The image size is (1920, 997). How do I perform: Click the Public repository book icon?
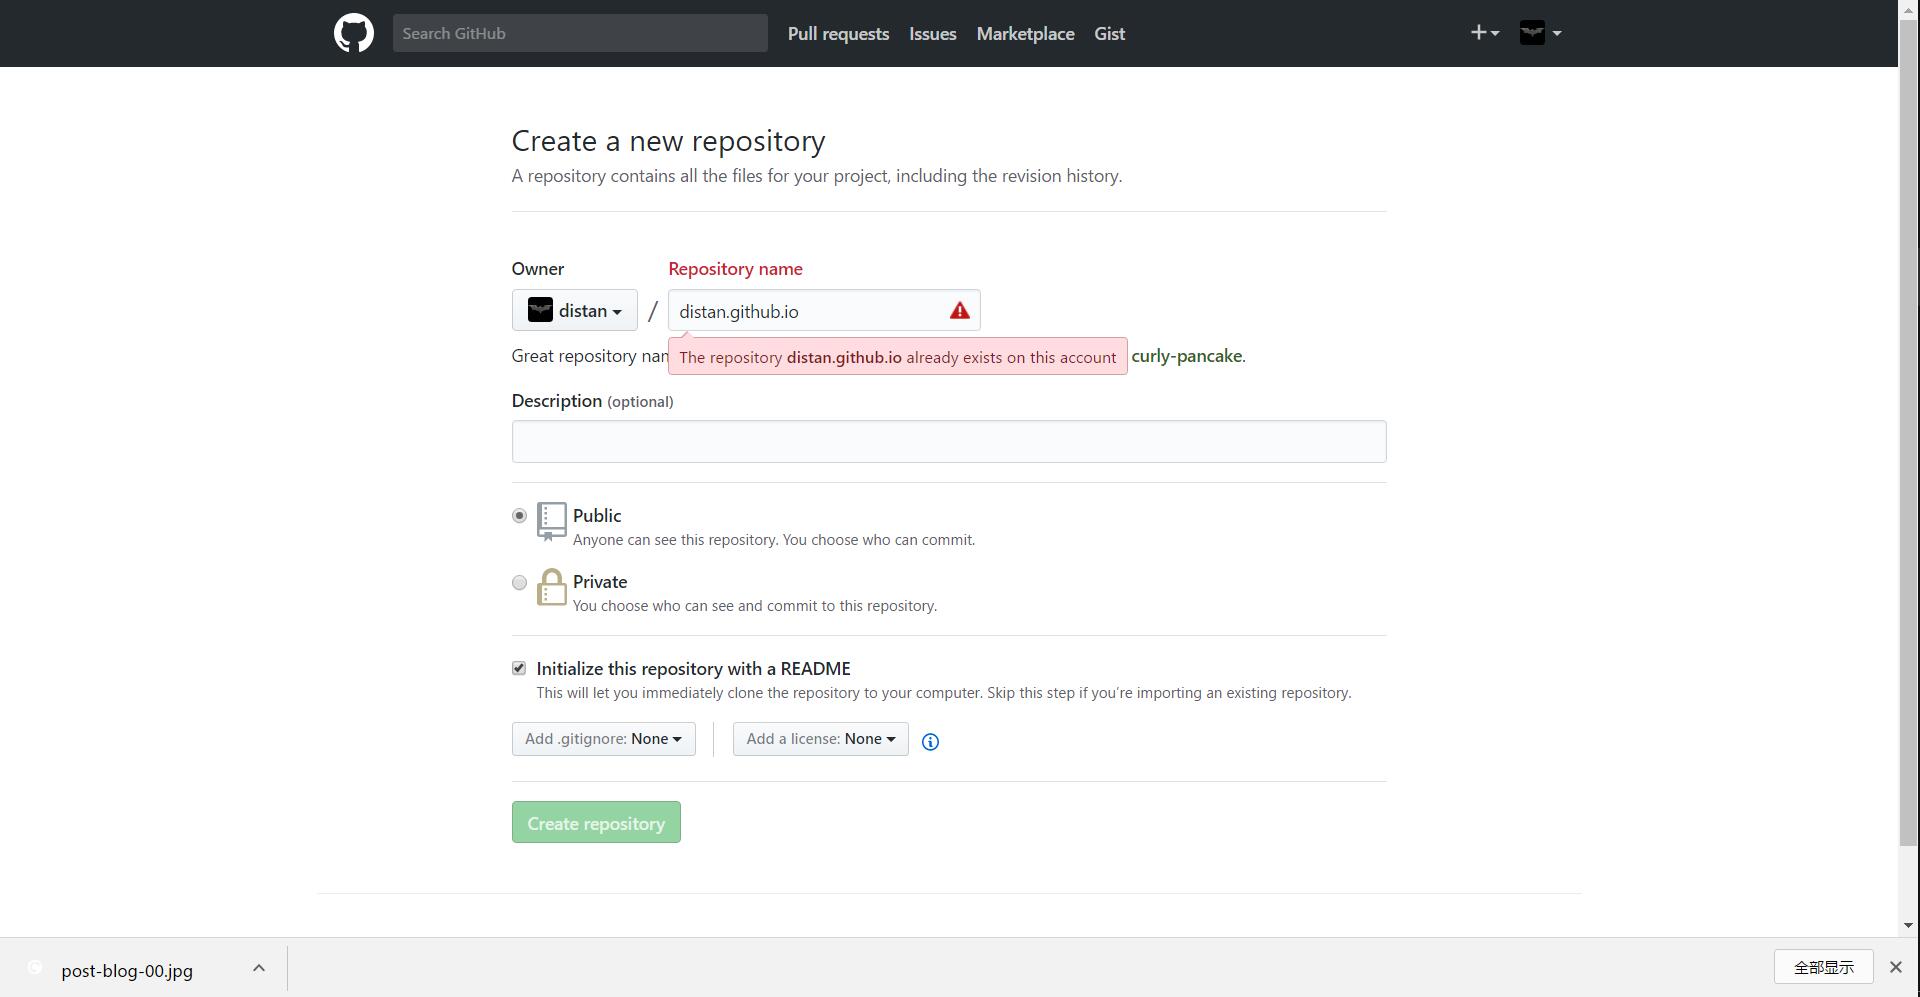click(x=551, y=521)
